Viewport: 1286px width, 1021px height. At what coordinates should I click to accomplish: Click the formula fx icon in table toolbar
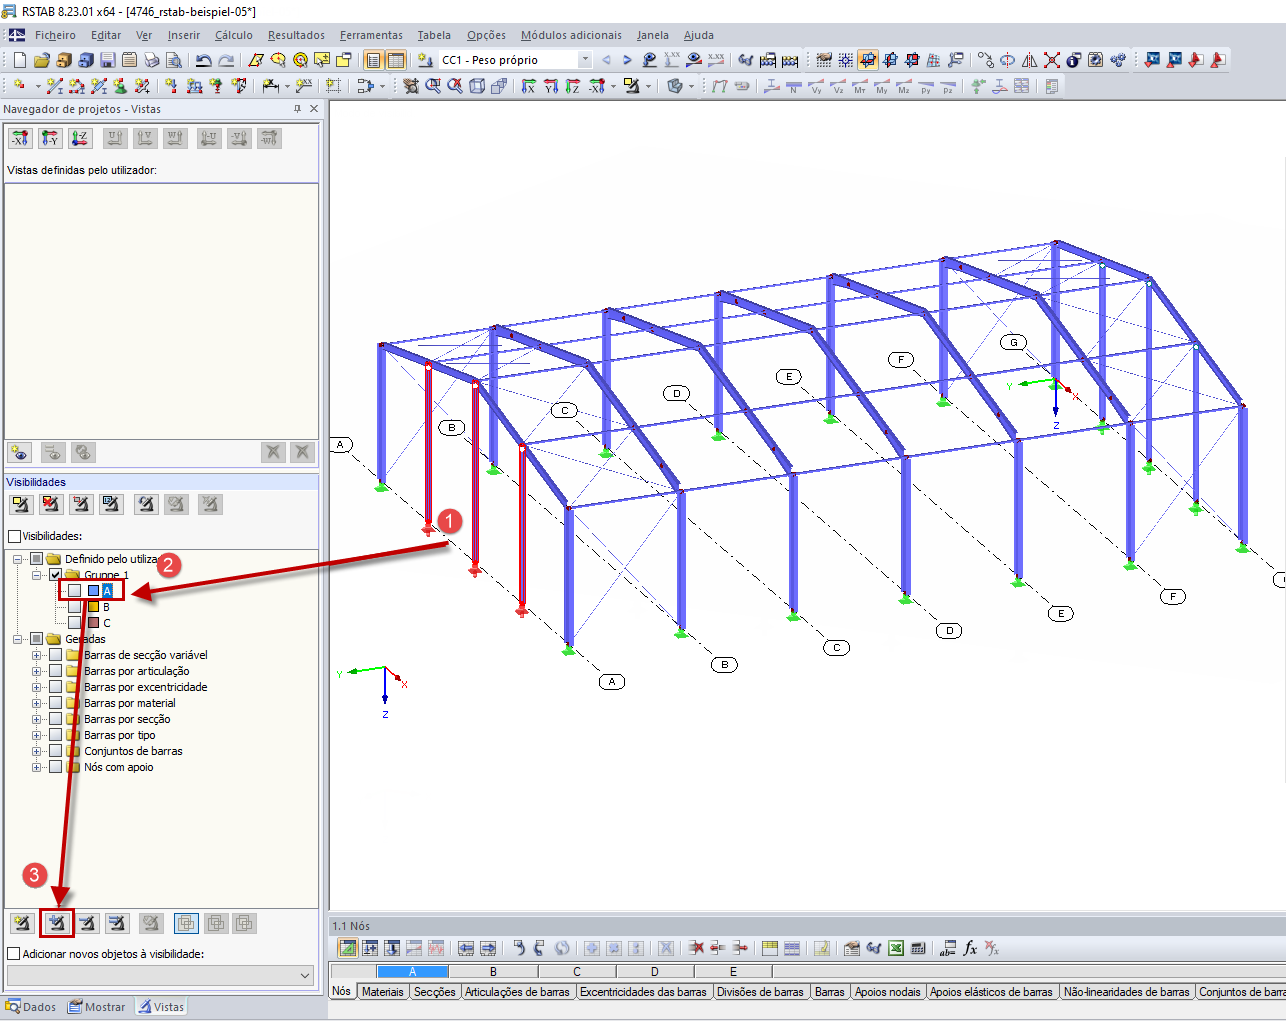(x=970, y=948)
